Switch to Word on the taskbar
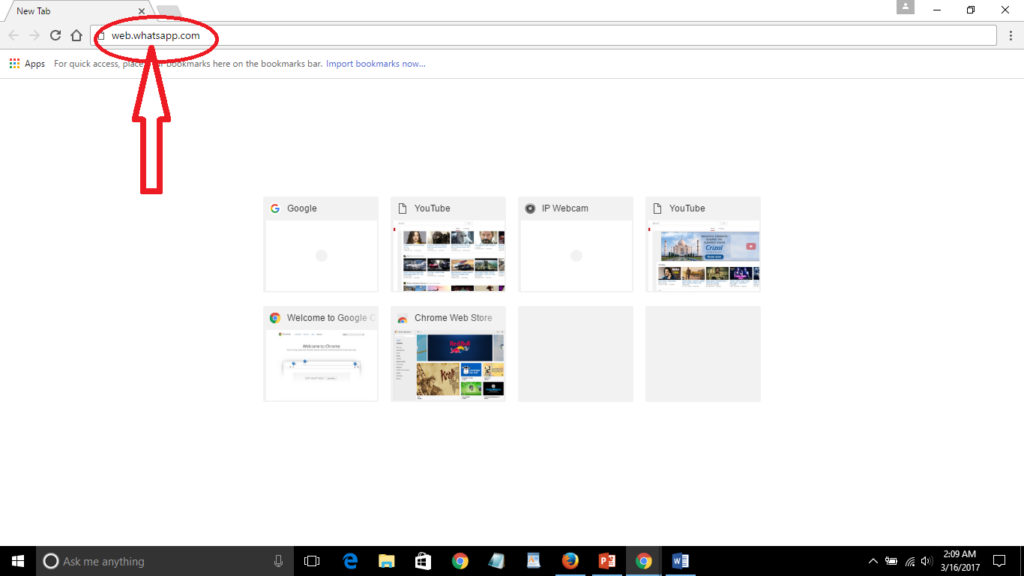The image size is (1024, 576). 680,561
